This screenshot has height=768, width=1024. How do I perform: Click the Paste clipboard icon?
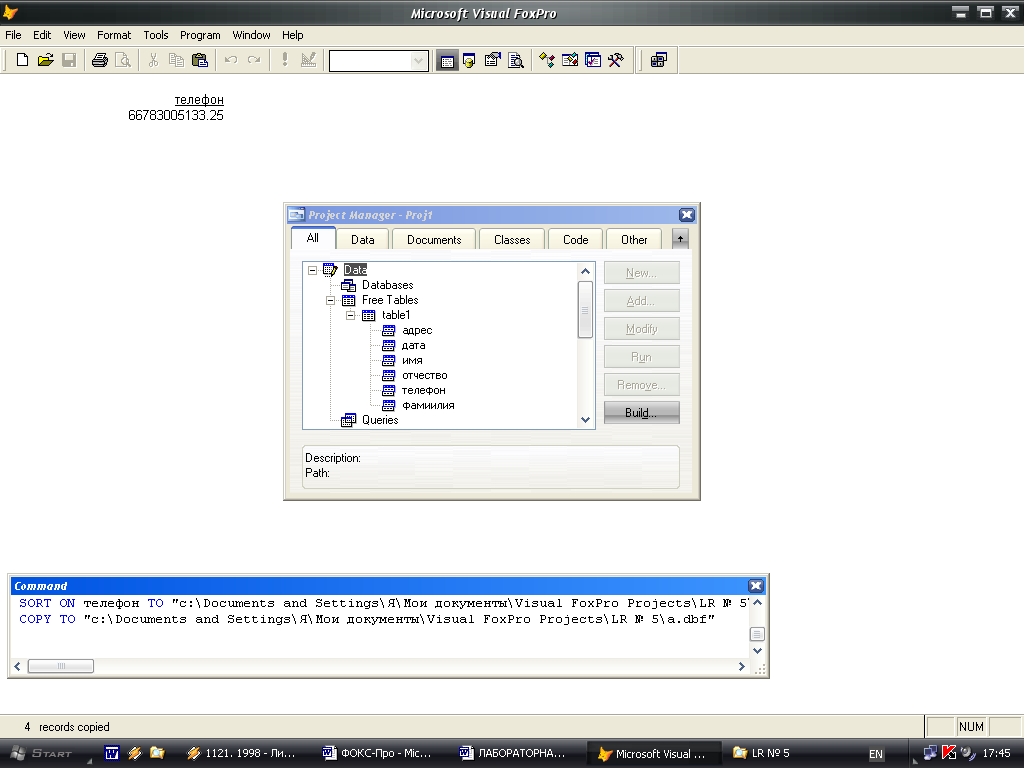pos(200,60)
